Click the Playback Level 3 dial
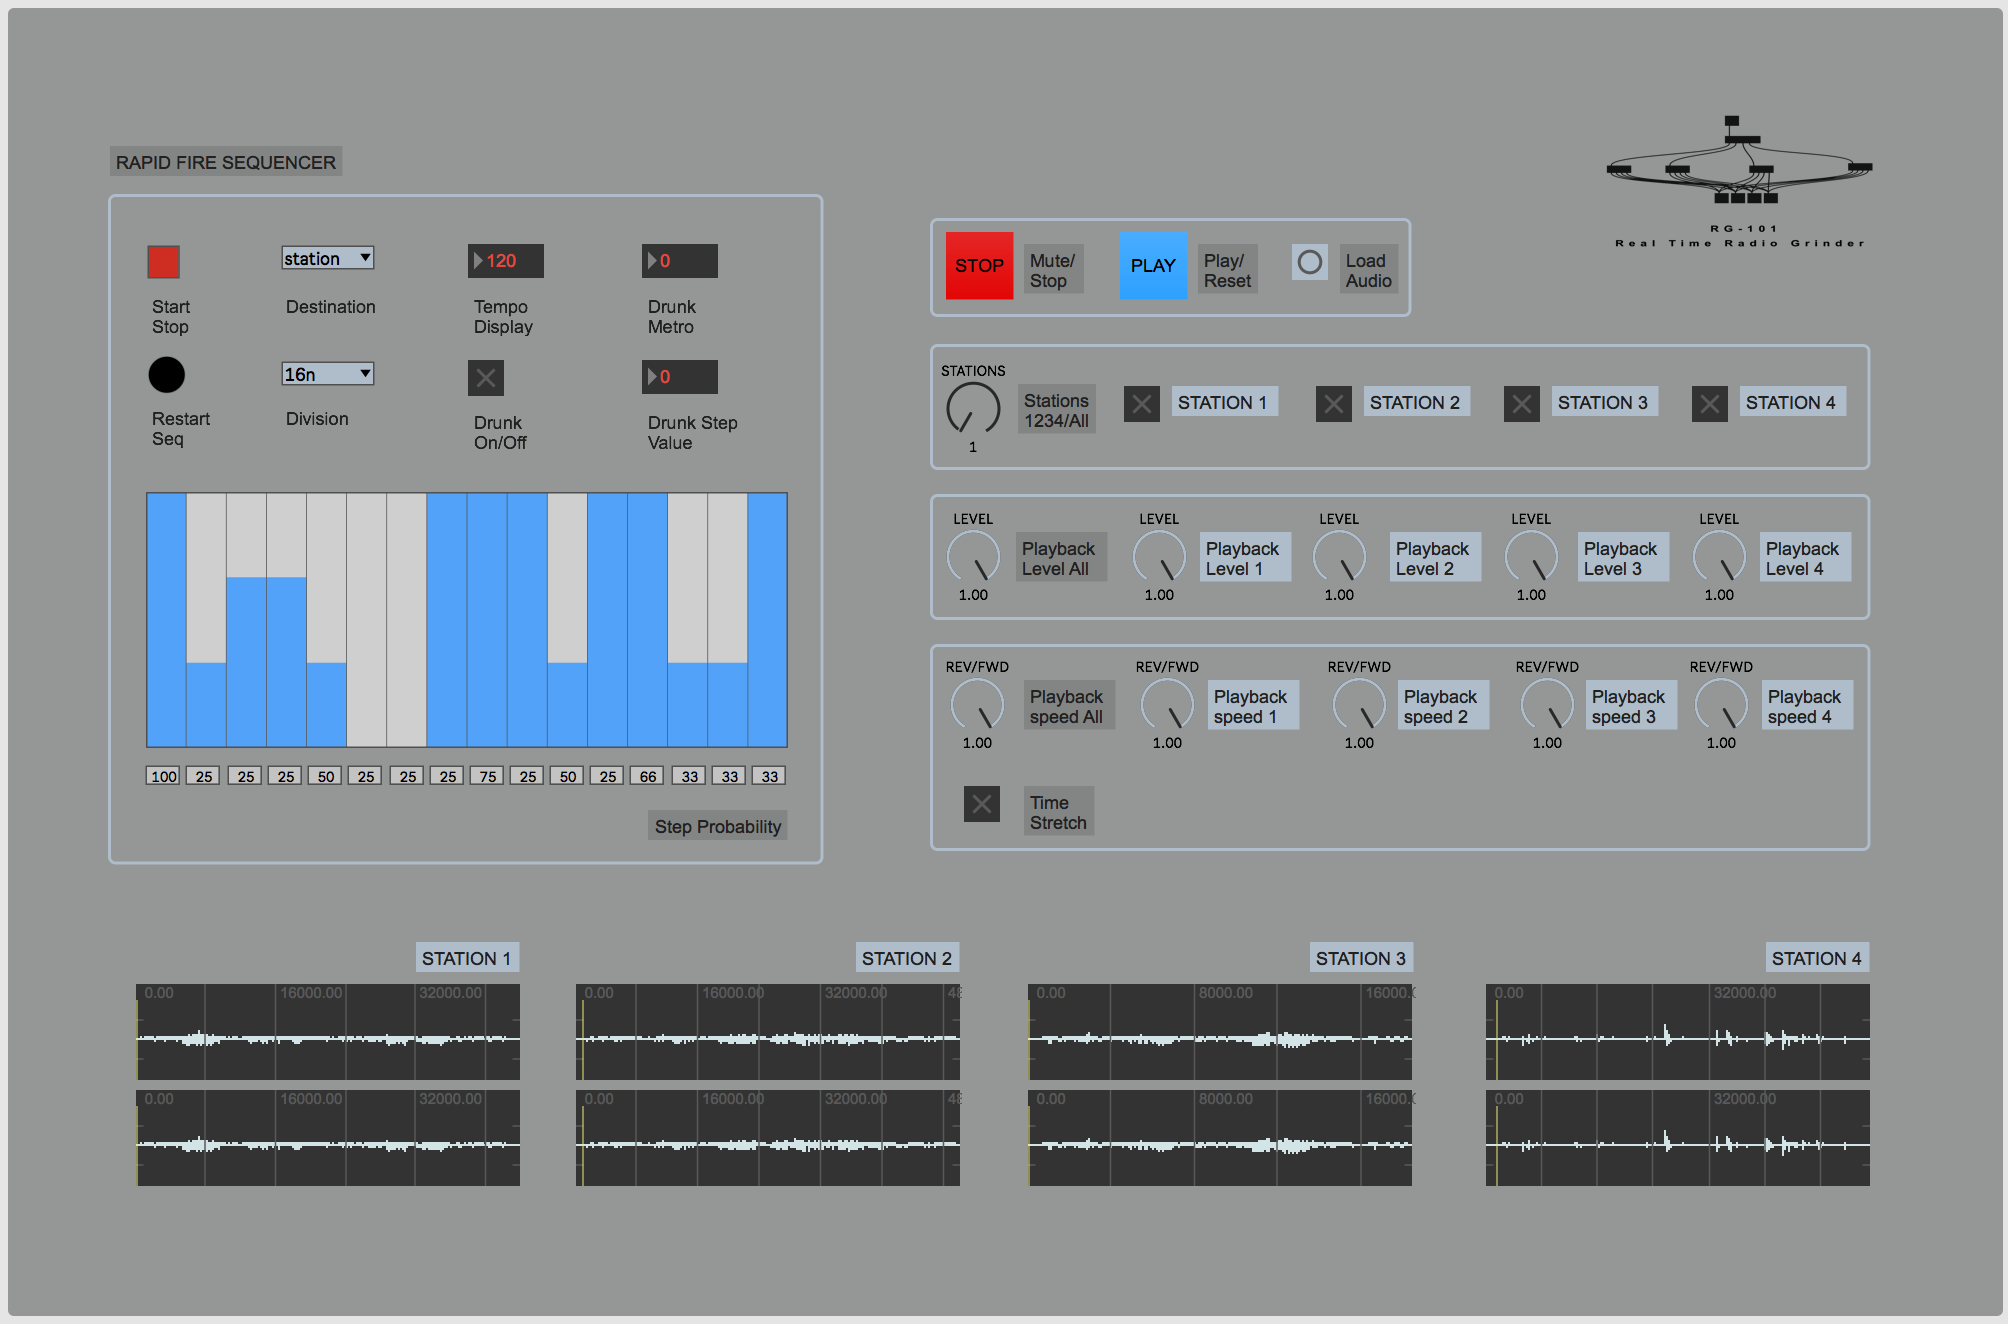 point(1531,557)
